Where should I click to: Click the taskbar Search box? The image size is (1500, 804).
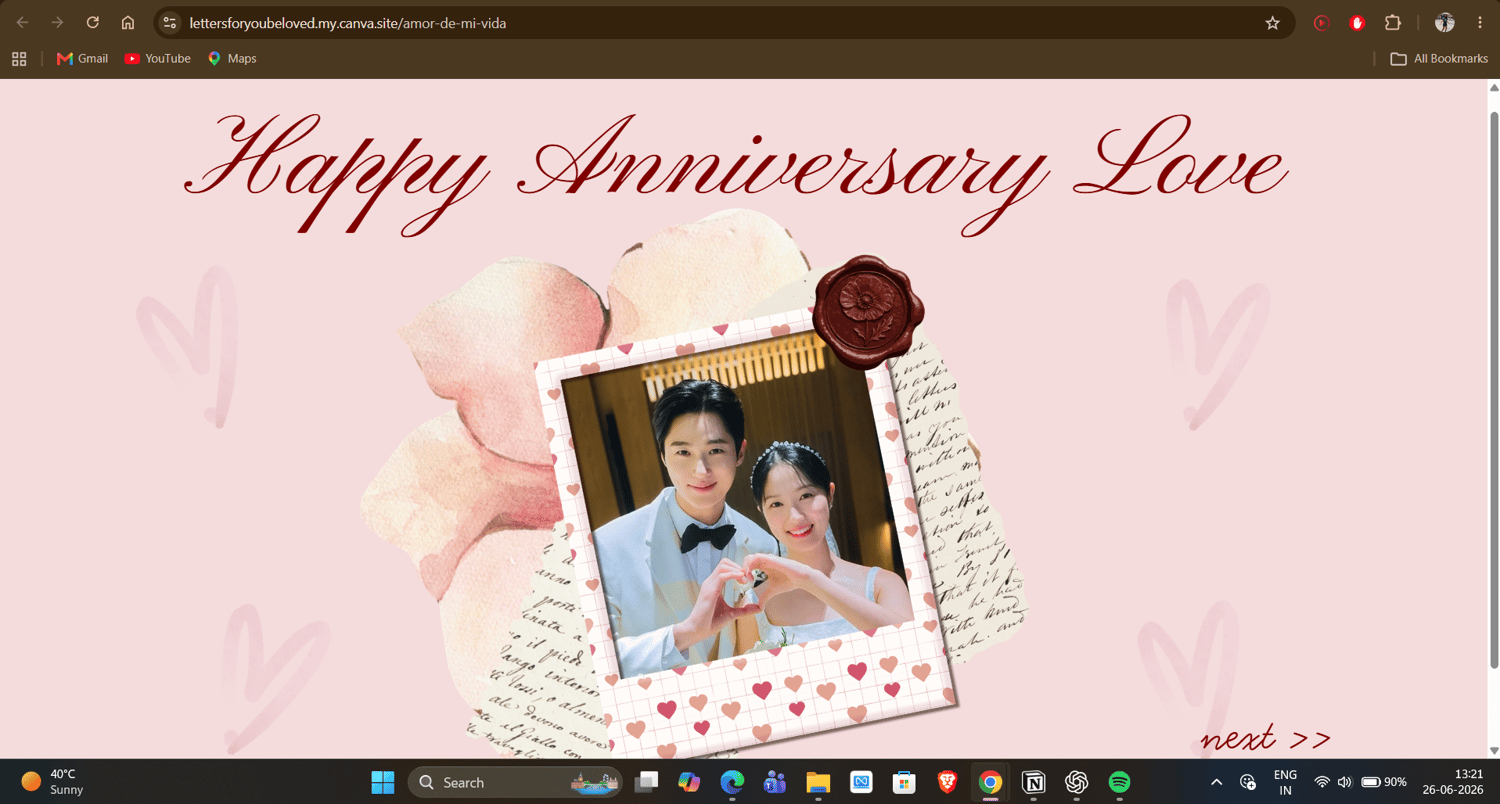pos(515,782)
